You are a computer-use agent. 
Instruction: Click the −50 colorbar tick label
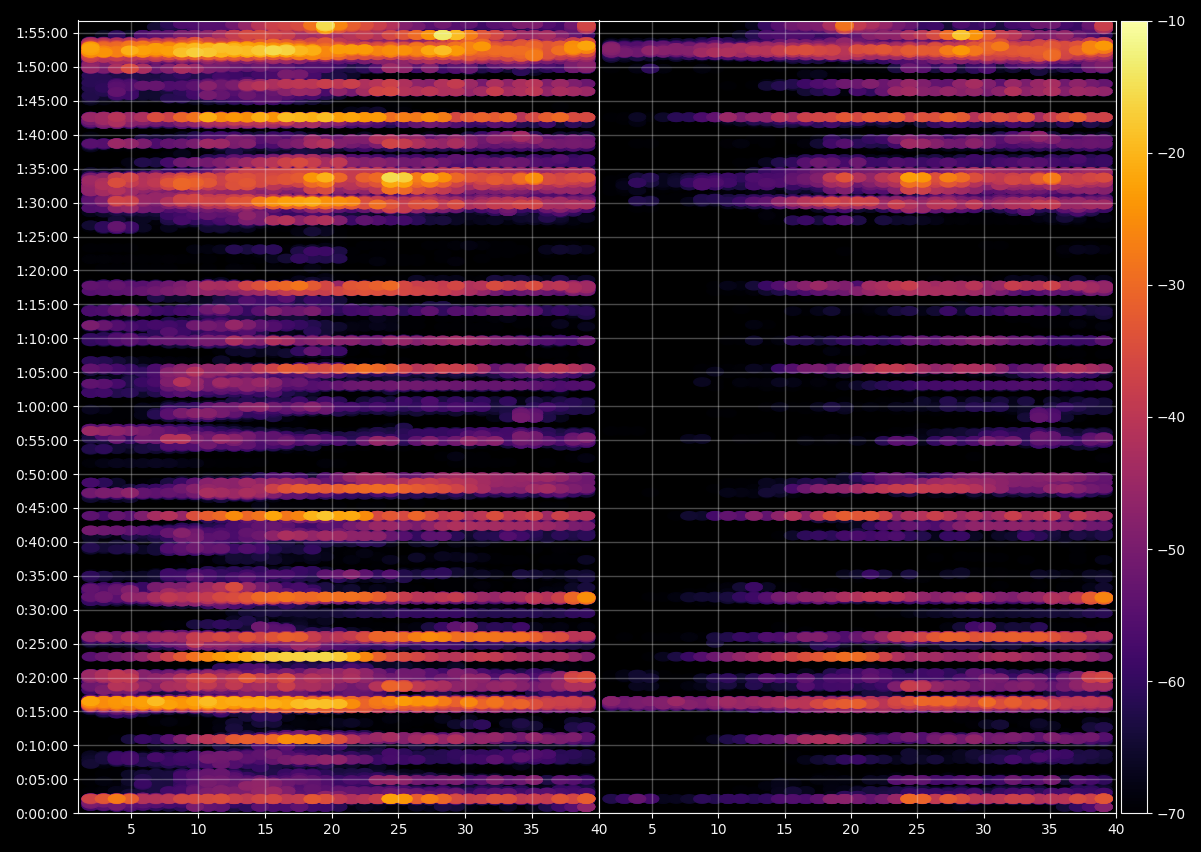point(1171,550)
